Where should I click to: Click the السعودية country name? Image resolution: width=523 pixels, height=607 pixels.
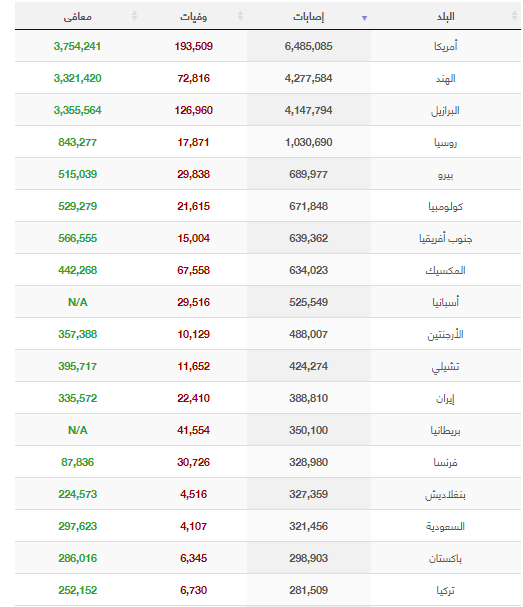tap(446, 526)
